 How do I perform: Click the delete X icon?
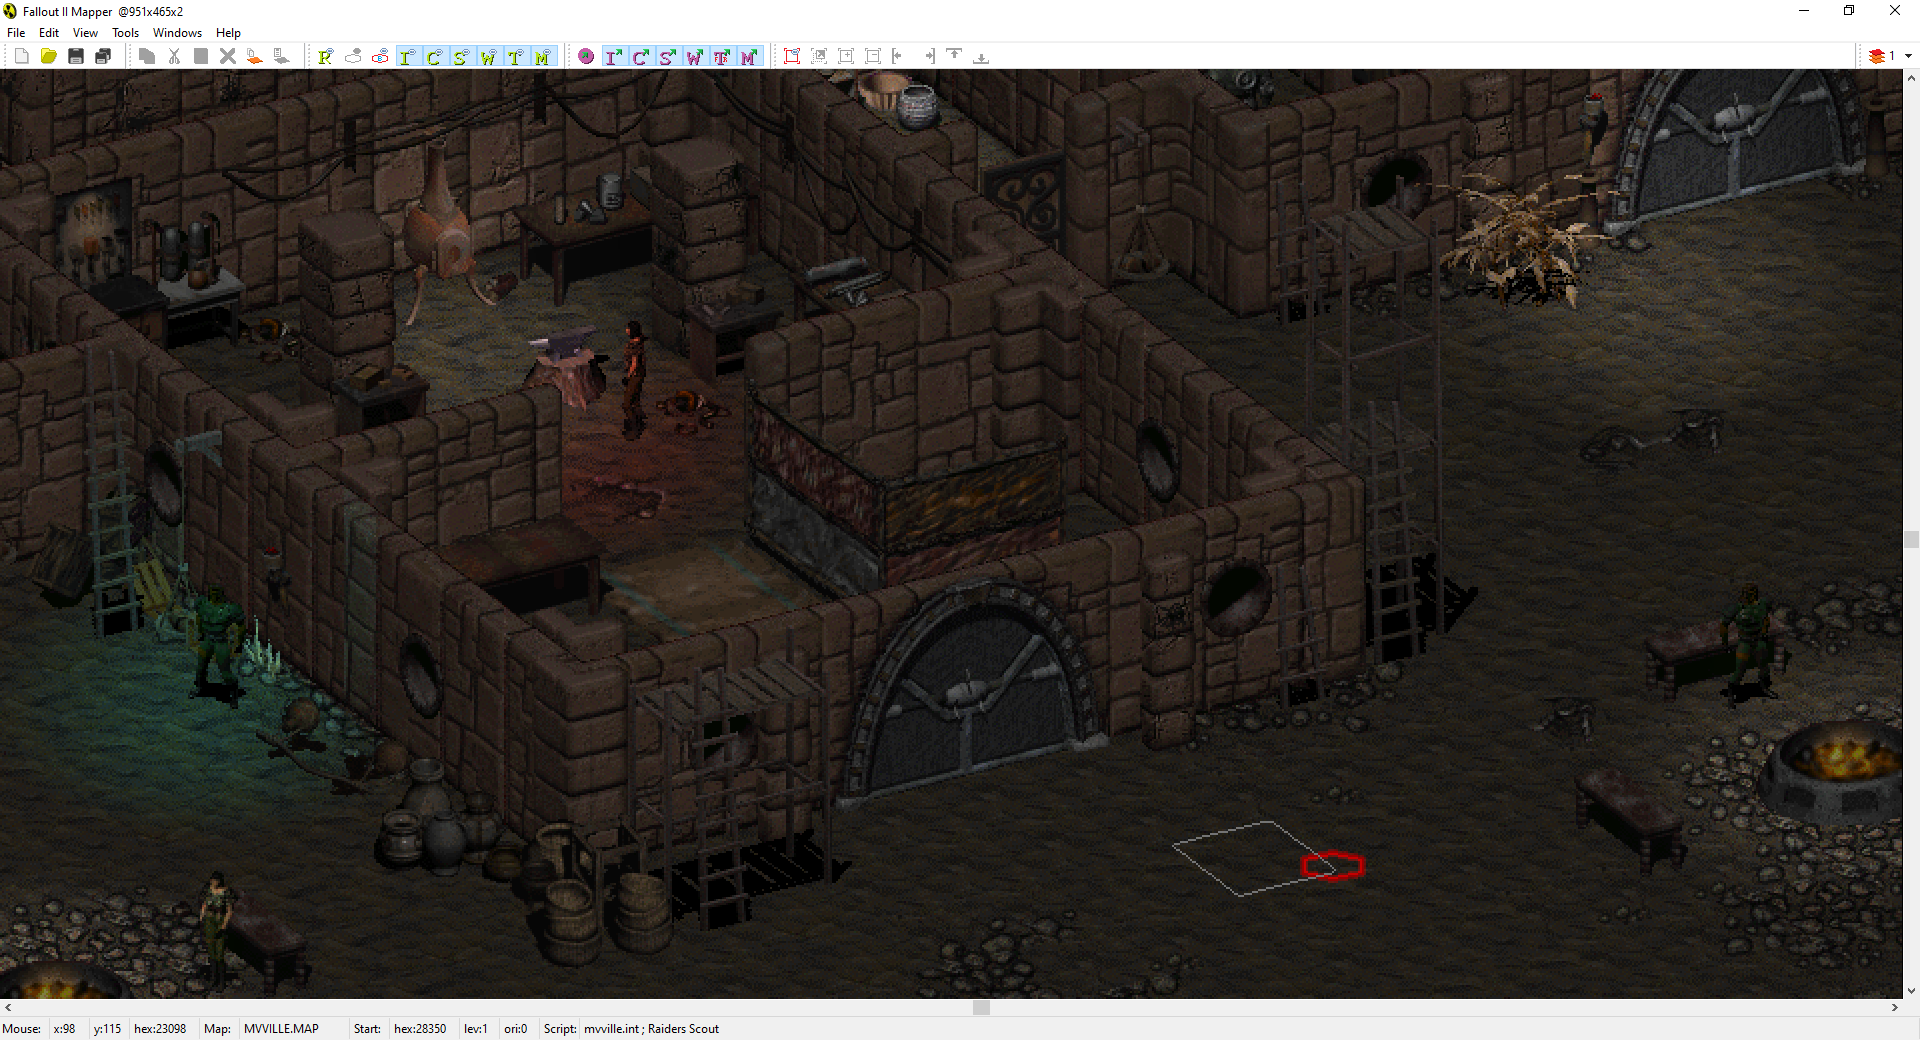tap(228, 57)
